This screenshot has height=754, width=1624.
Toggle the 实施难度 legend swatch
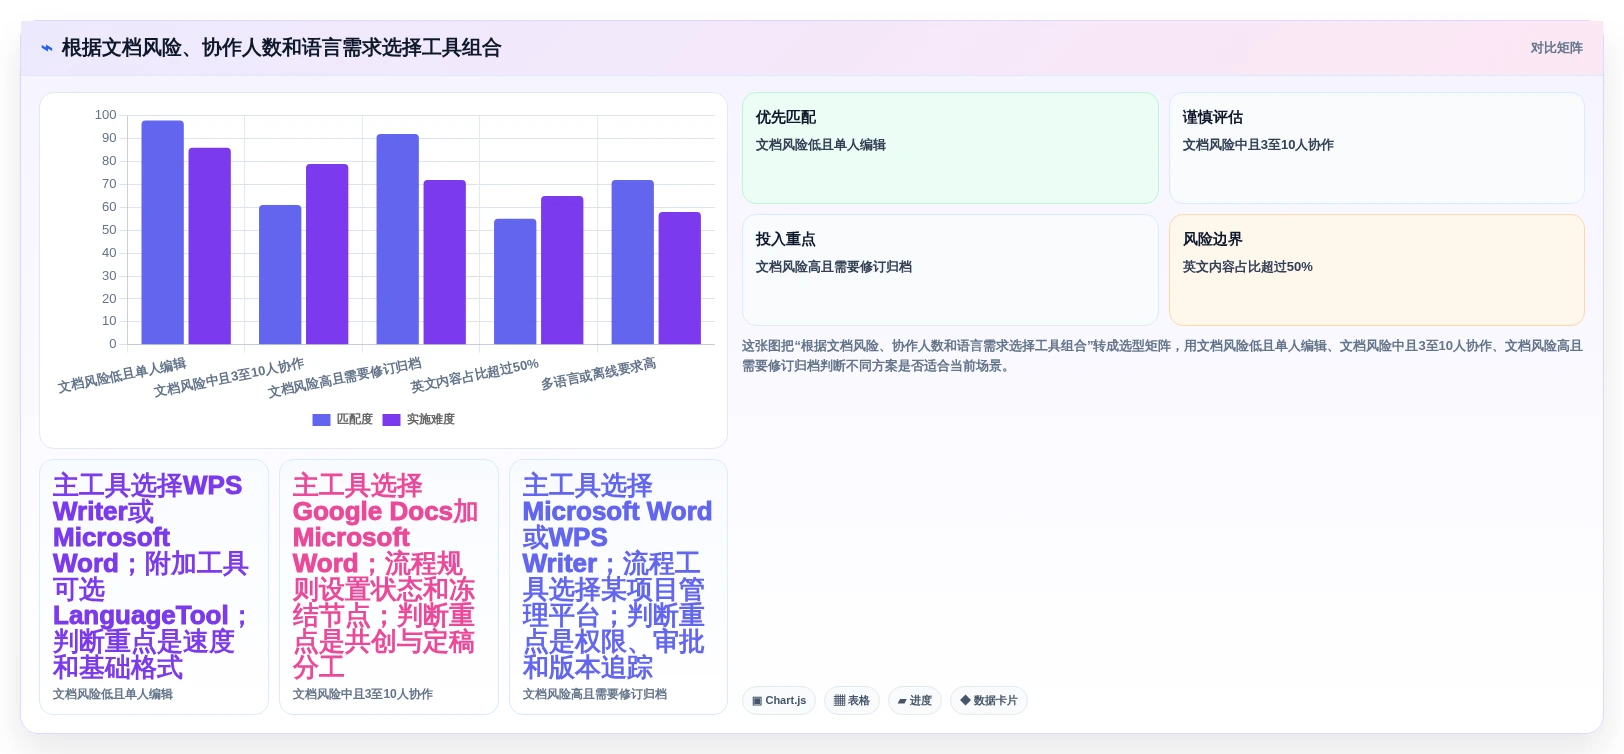tap(391, 420)
